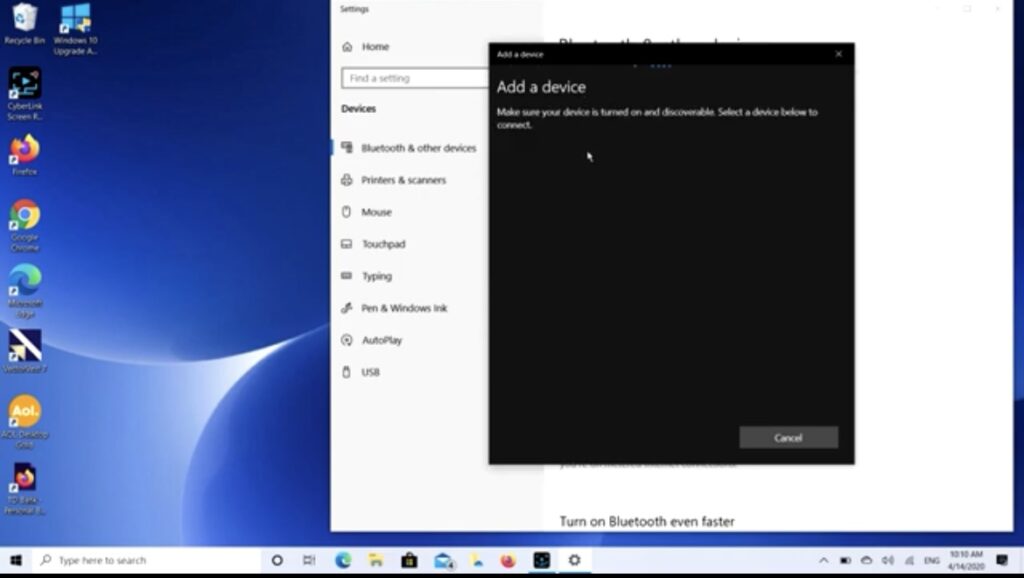This screenshot has width=1024, height=578.
Task: Go to Pen & Windows Ink settings
Action: point(404,308)
